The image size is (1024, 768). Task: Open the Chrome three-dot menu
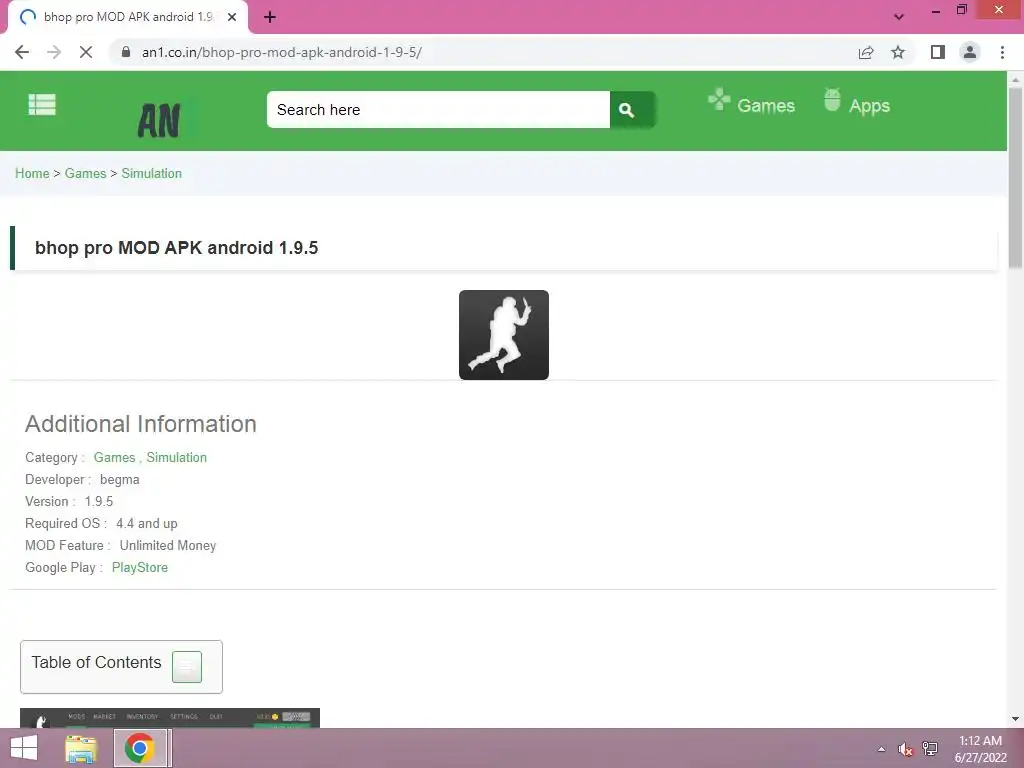1002,52
